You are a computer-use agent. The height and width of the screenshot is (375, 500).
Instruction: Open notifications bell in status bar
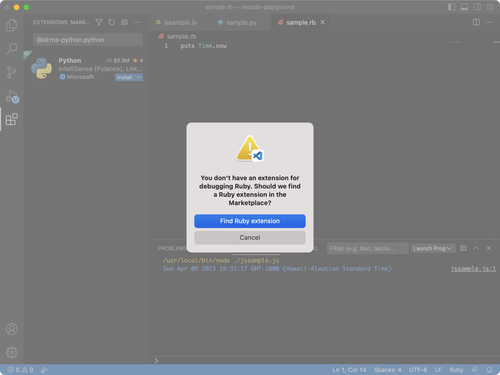click(x=489, y=370)
